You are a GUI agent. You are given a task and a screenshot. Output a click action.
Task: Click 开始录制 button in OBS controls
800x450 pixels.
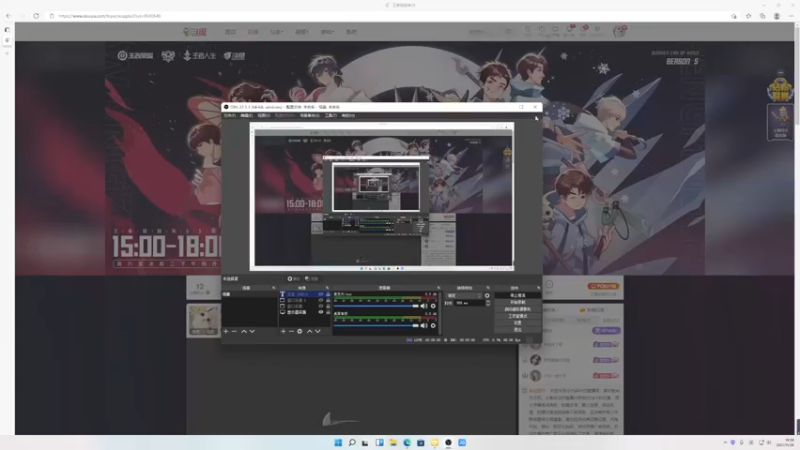(x=517, y=302)
